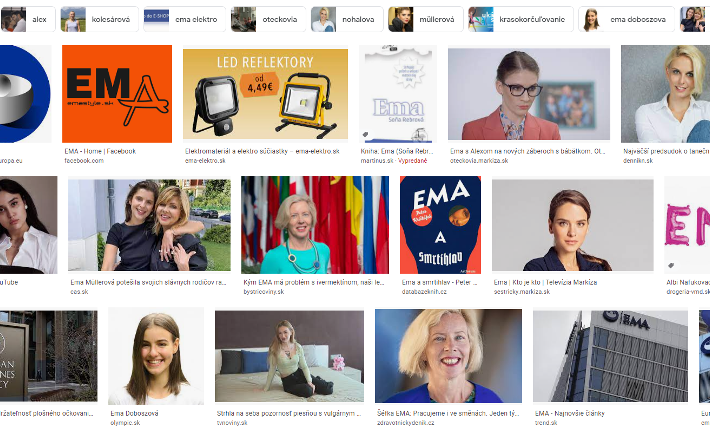Filter results by 'müllerová' chip

(x=426, y=19)
